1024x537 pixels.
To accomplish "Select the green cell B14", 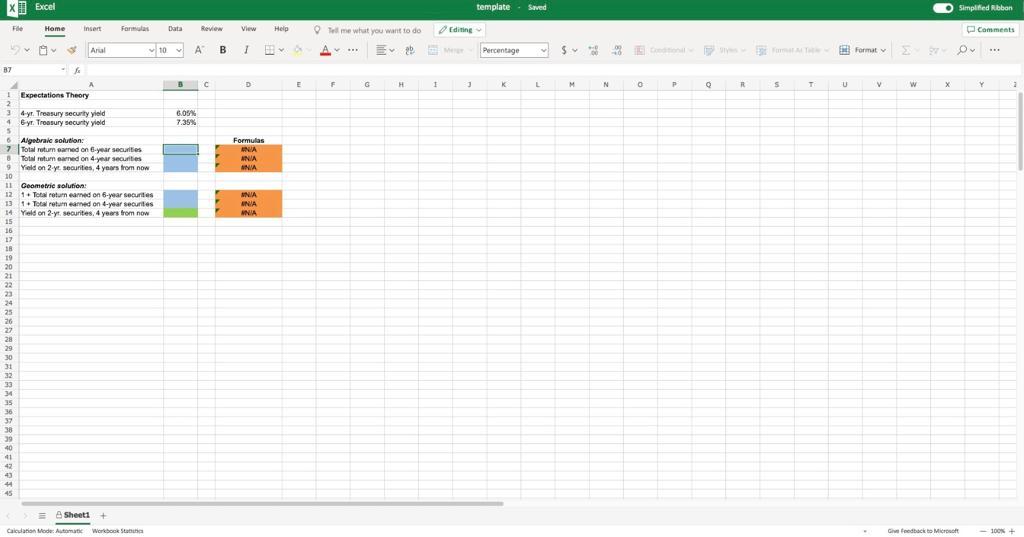I will click(x=180, y=213).
